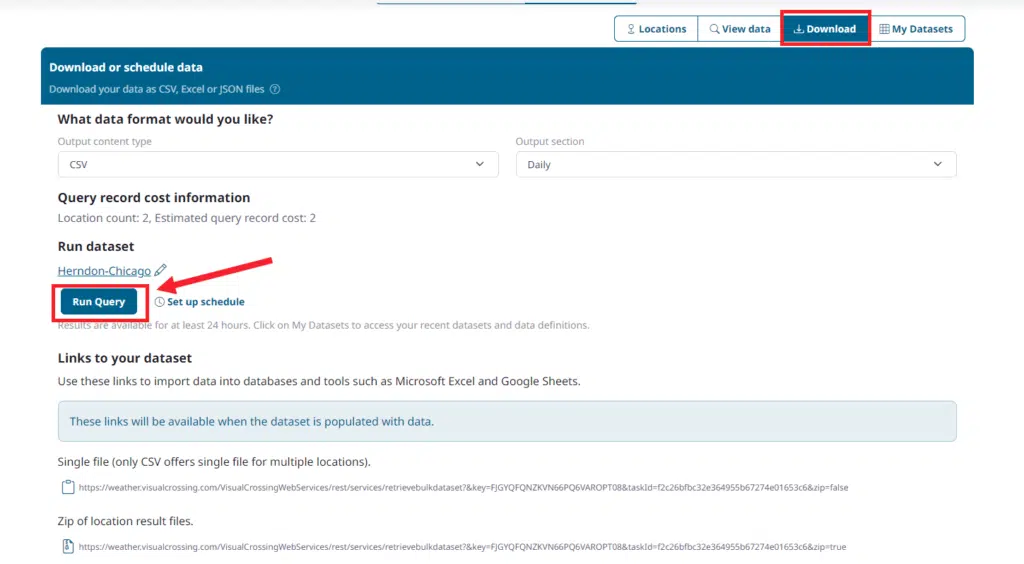This screenshot has width=1024, height=564.
Task: Click the single file URL ending zip=false
Action: click(x=463, y=488)
